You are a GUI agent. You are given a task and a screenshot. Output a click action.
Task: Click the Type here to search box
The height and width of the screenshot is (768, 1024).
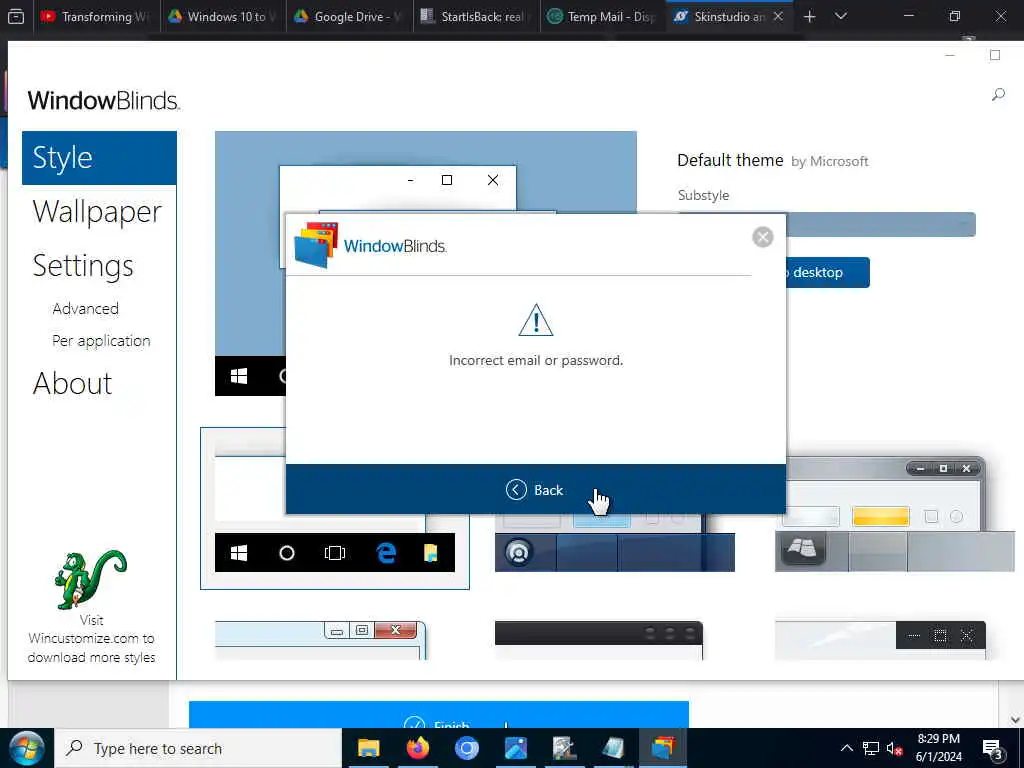(x=199, y=748)
